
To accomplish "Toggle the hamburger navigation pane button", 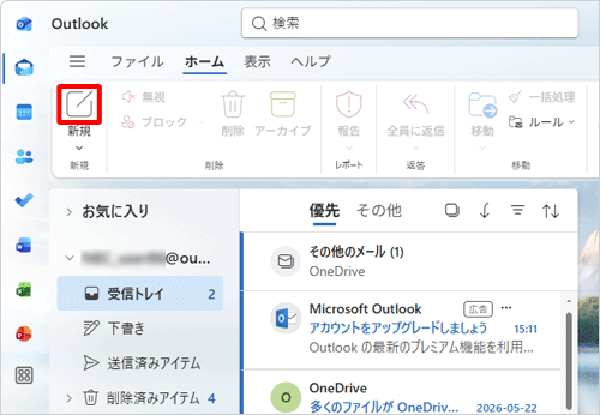I will (x=77, y=61).
